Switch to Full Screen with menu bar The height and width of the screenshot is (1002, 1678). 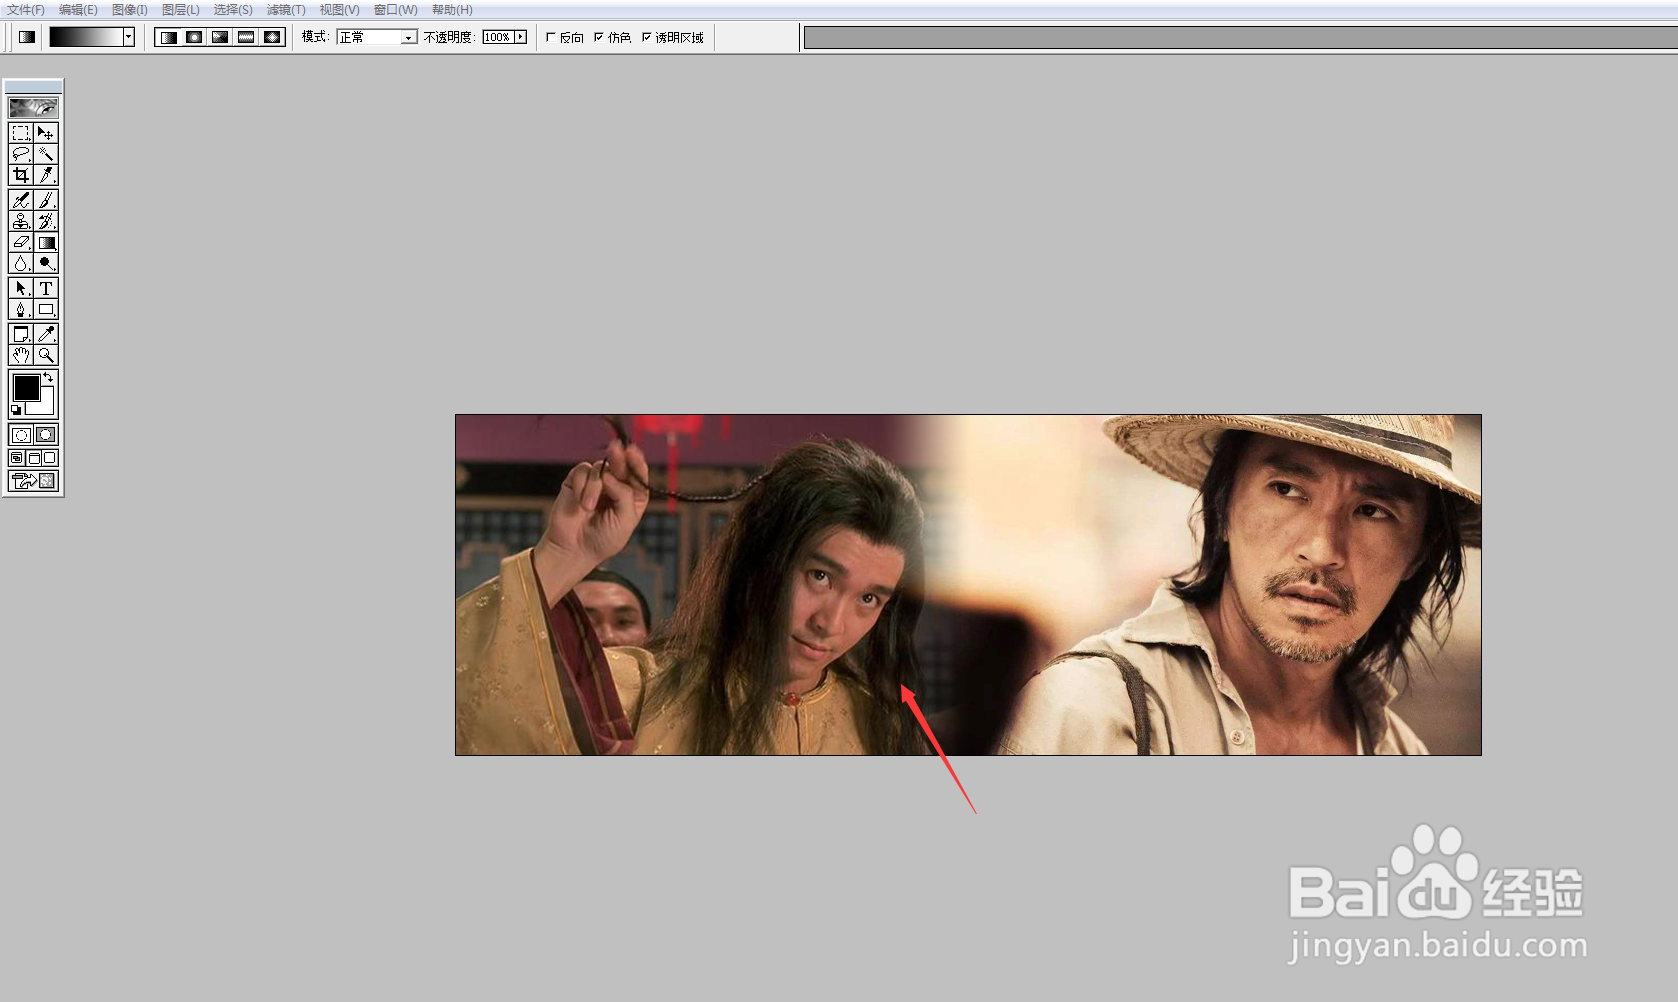point(33,458)
